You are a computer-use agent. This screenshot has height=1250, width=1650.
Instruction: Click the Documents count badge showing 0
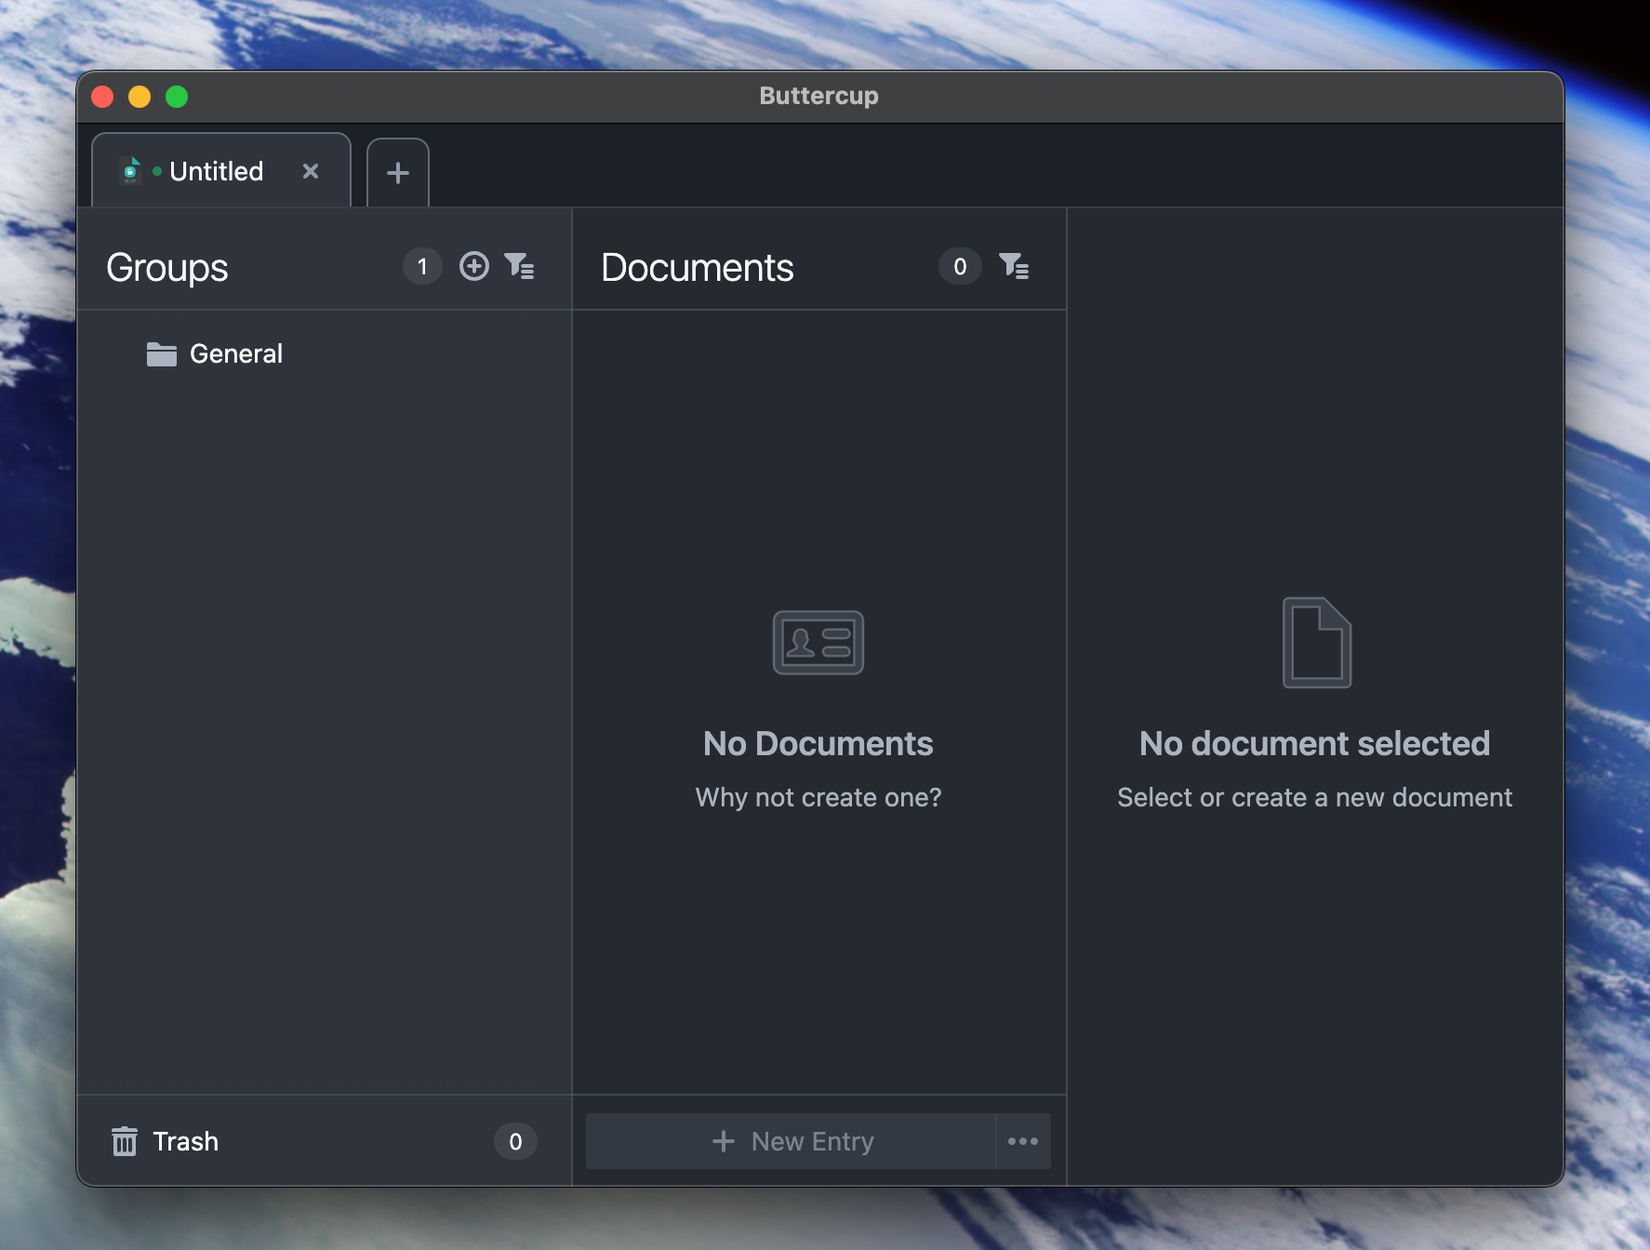coord(959,267)
